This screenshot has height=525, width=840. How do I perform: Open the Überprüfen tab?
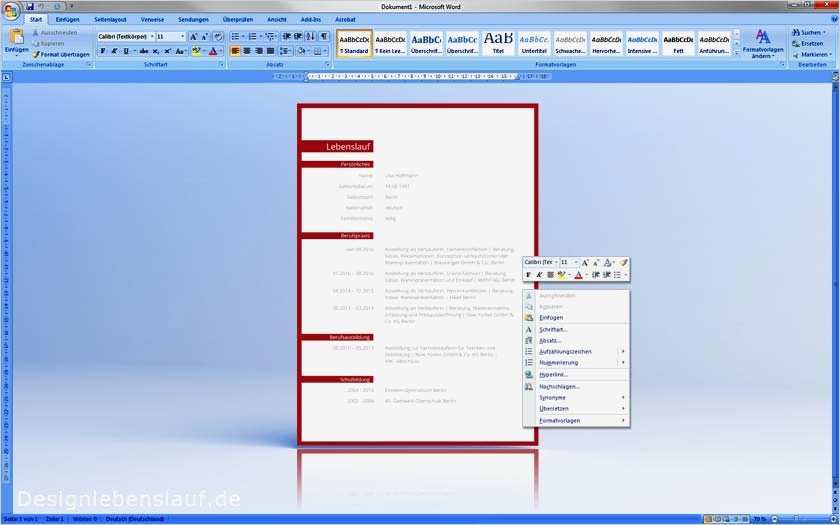tap(238, 20)
